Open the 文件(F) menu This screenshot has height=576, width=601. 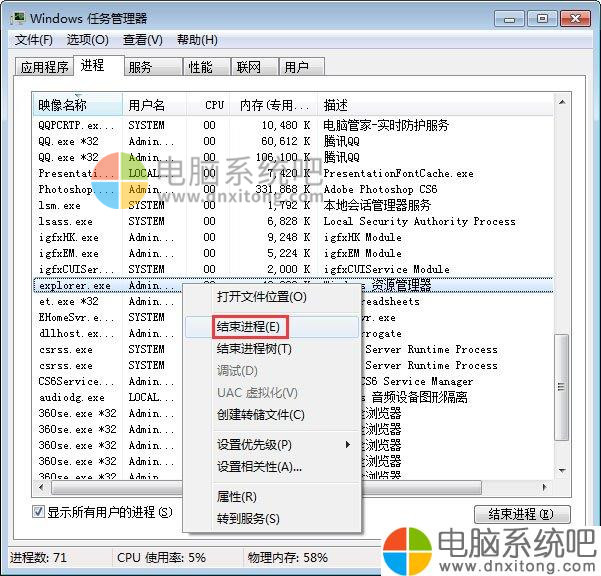(34, 40)
